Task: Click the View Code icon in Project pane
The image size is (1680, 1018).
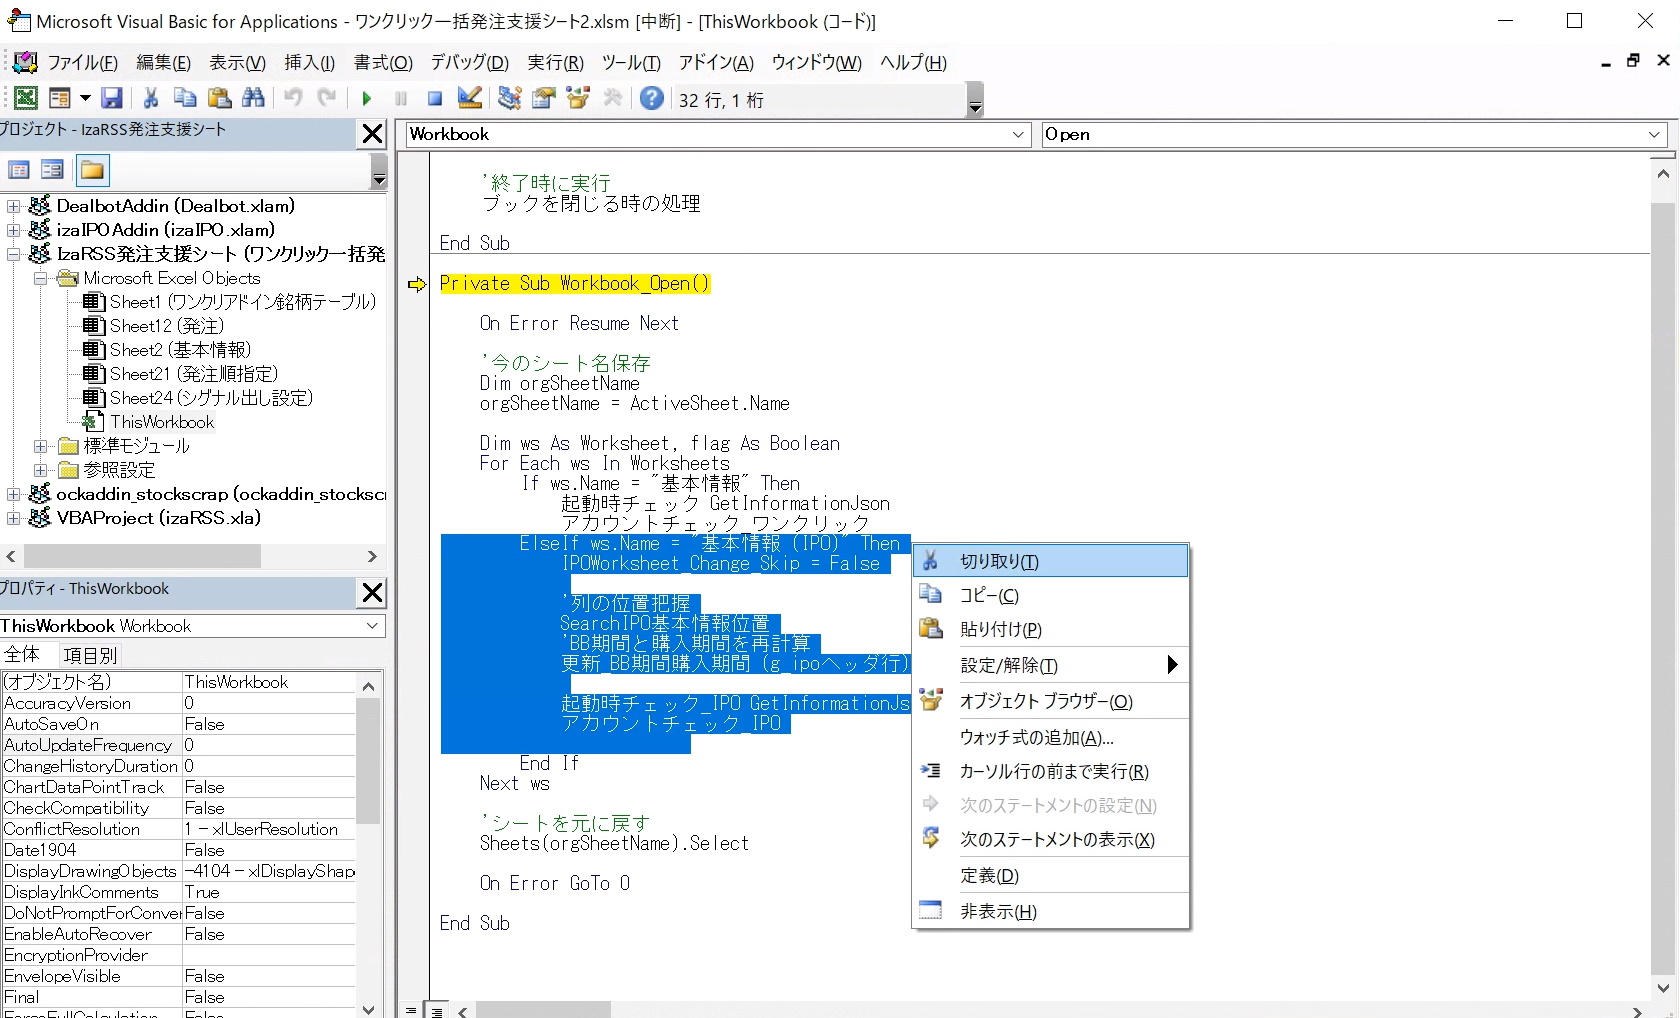Action: coord(19,170)
